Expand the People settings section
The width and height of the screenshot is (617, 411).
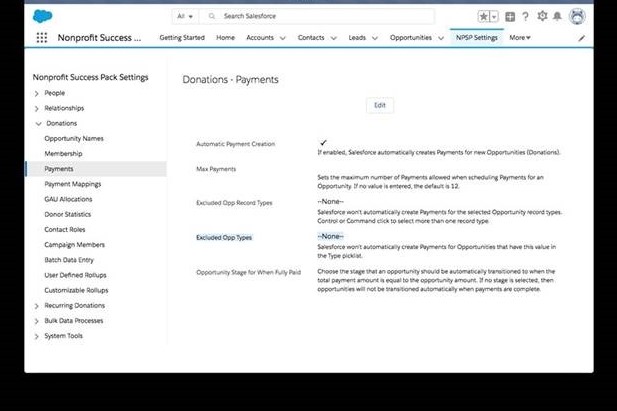(x=37, y=93)
